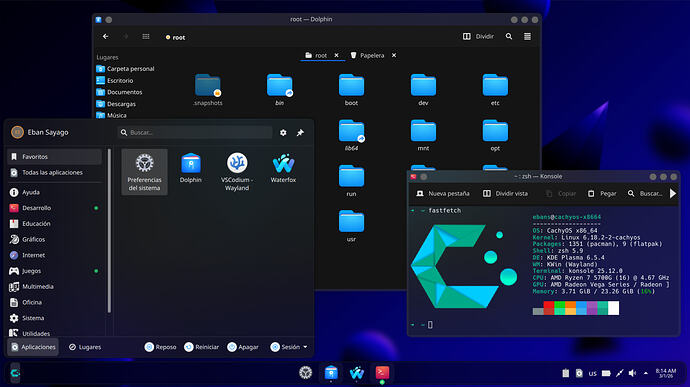Click the Buscar search field in launcher
The height and width of the screenshot is (387, 690).
tap(195, 132)
